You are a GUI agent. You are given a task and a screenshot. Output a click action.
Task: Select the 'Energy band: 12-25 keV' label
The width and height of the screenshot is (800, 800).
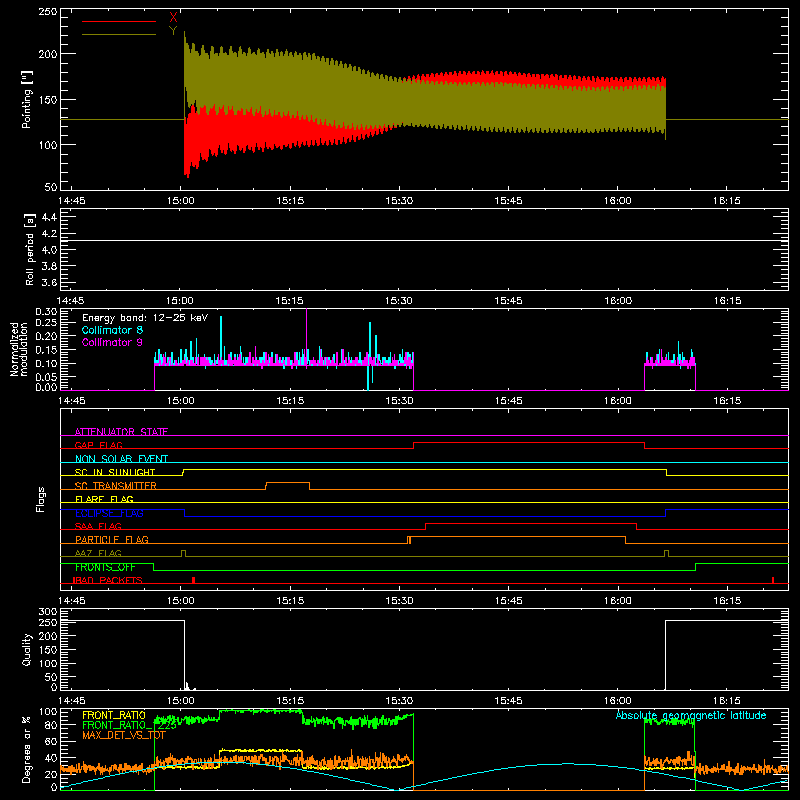coord(145,318)
